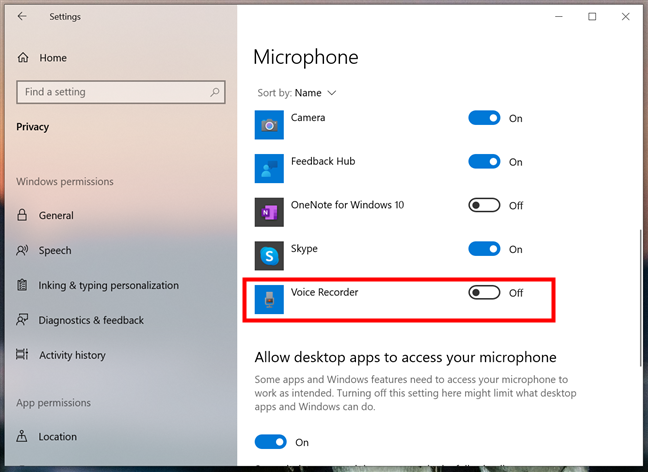648x472 pixels.
Task: Enable Voice Recorder microphone toggle
Action: 484,293
